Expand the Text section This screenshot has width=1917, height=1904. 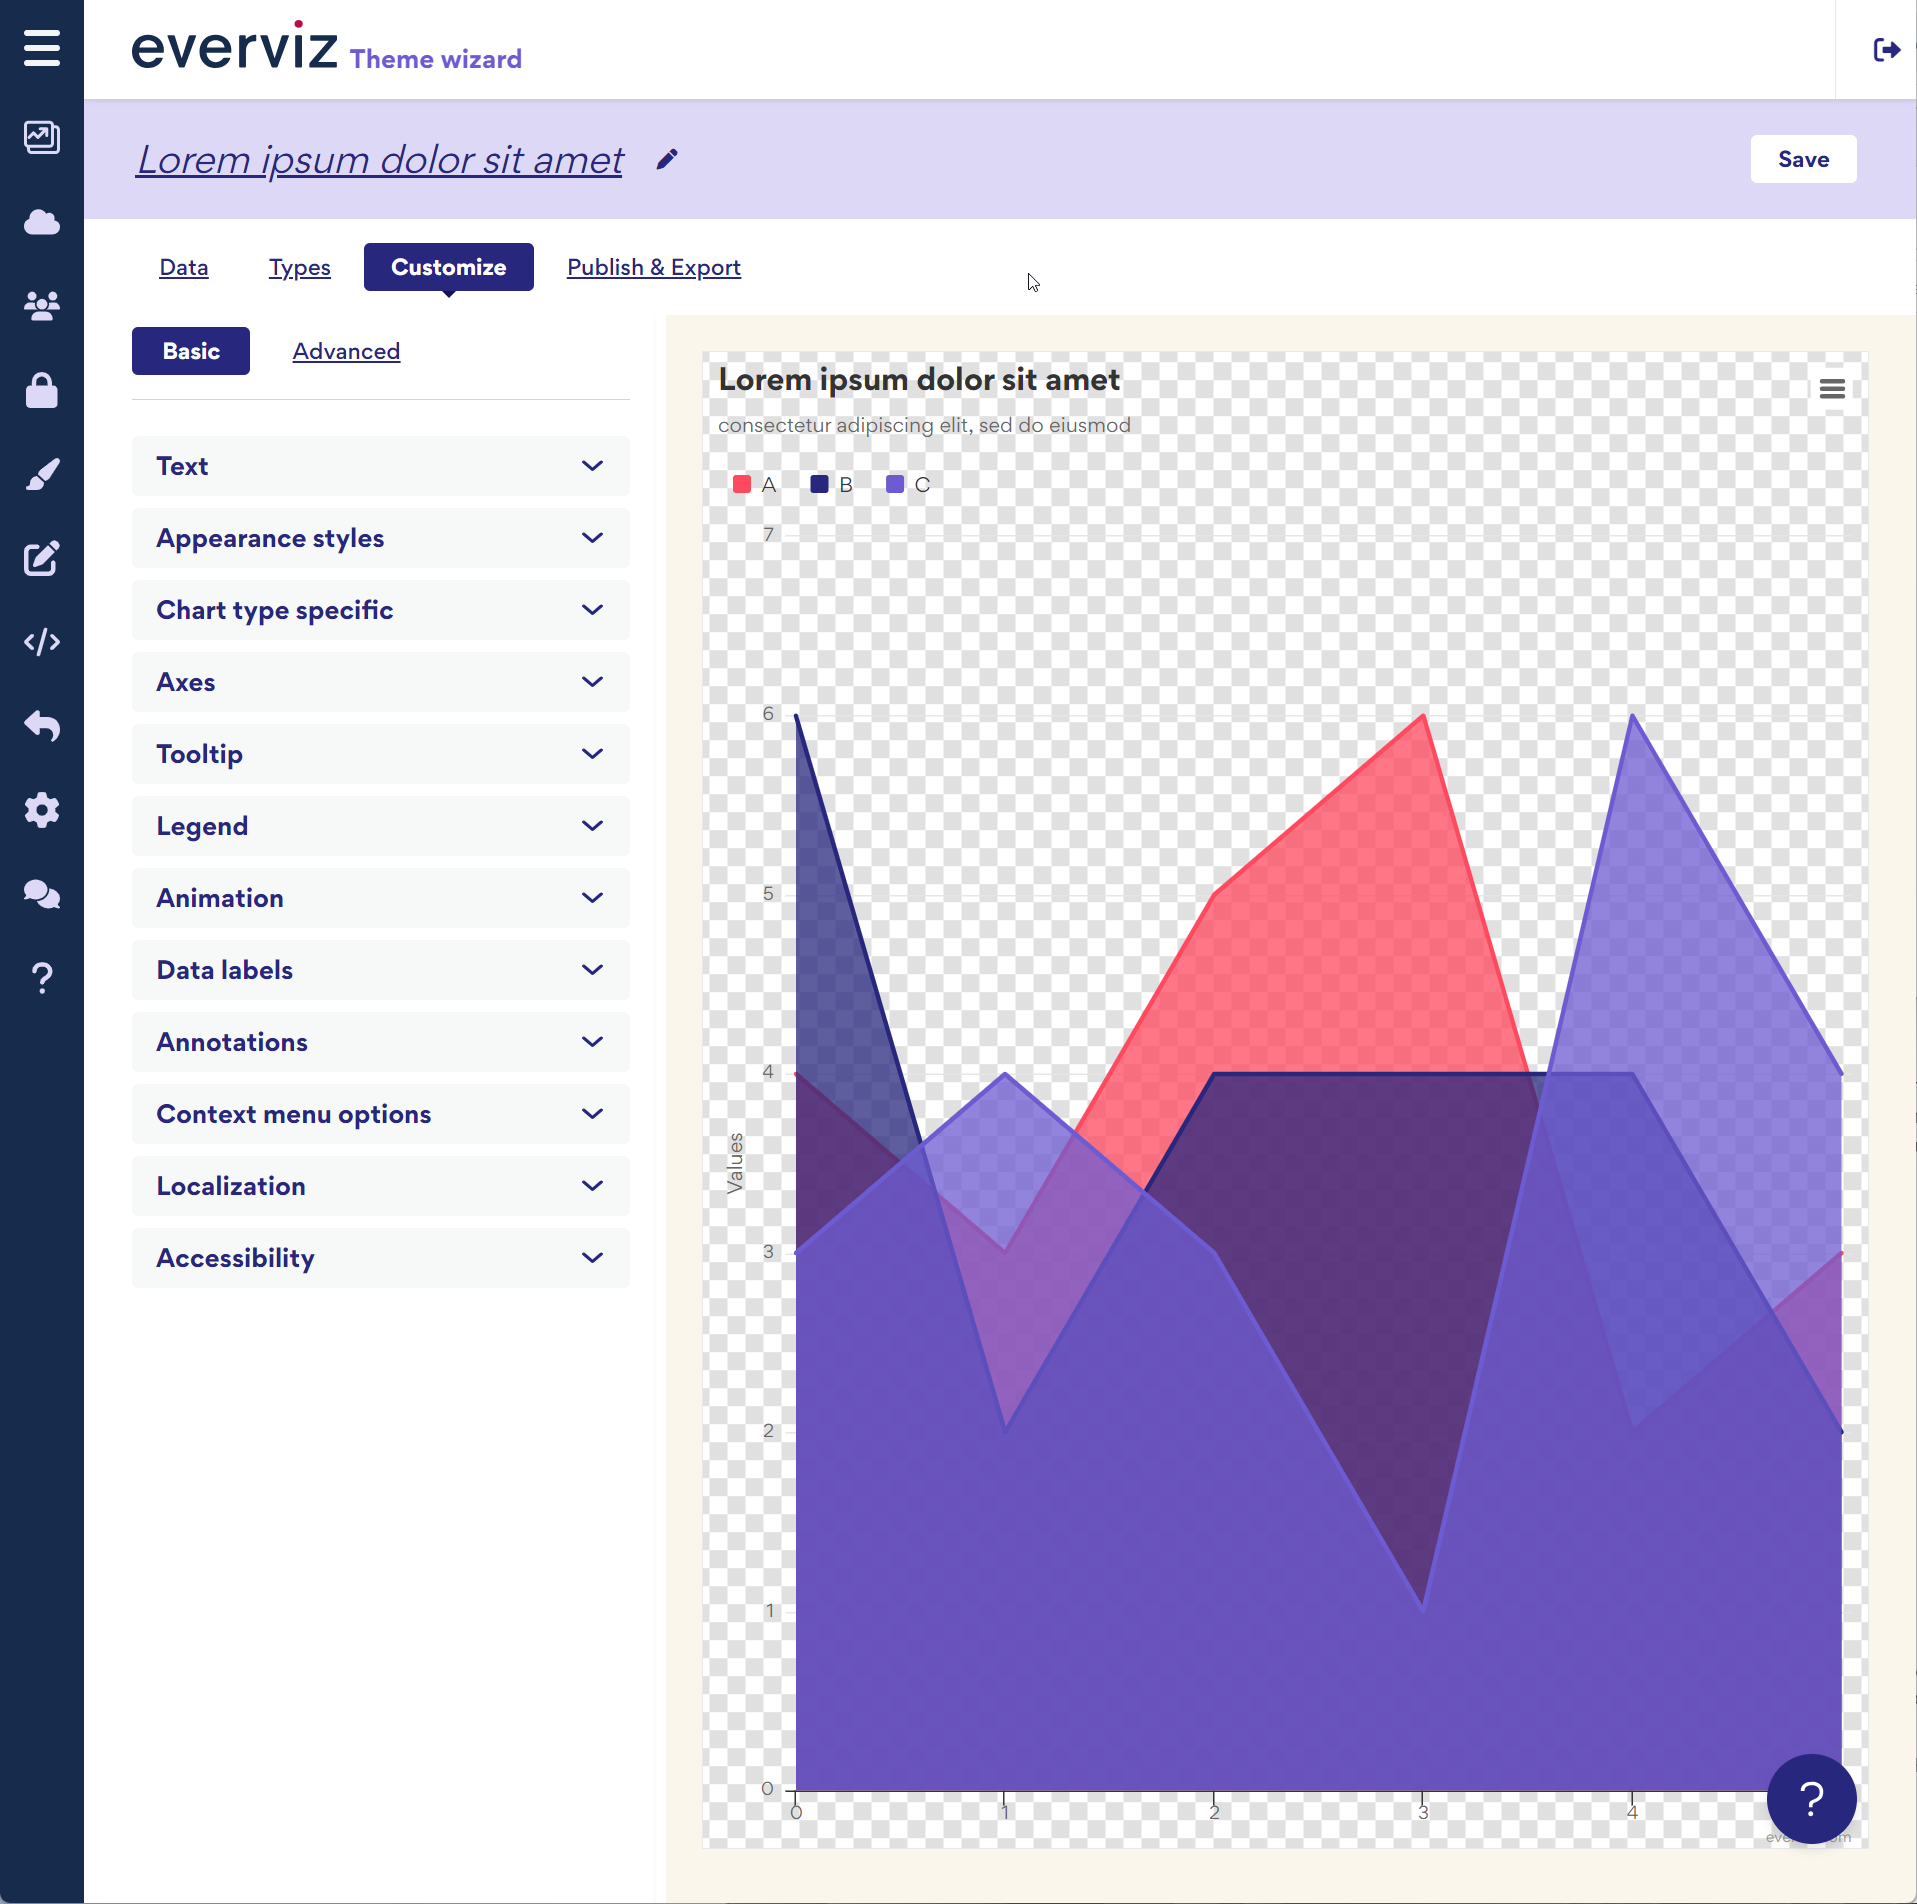(381, 466)
